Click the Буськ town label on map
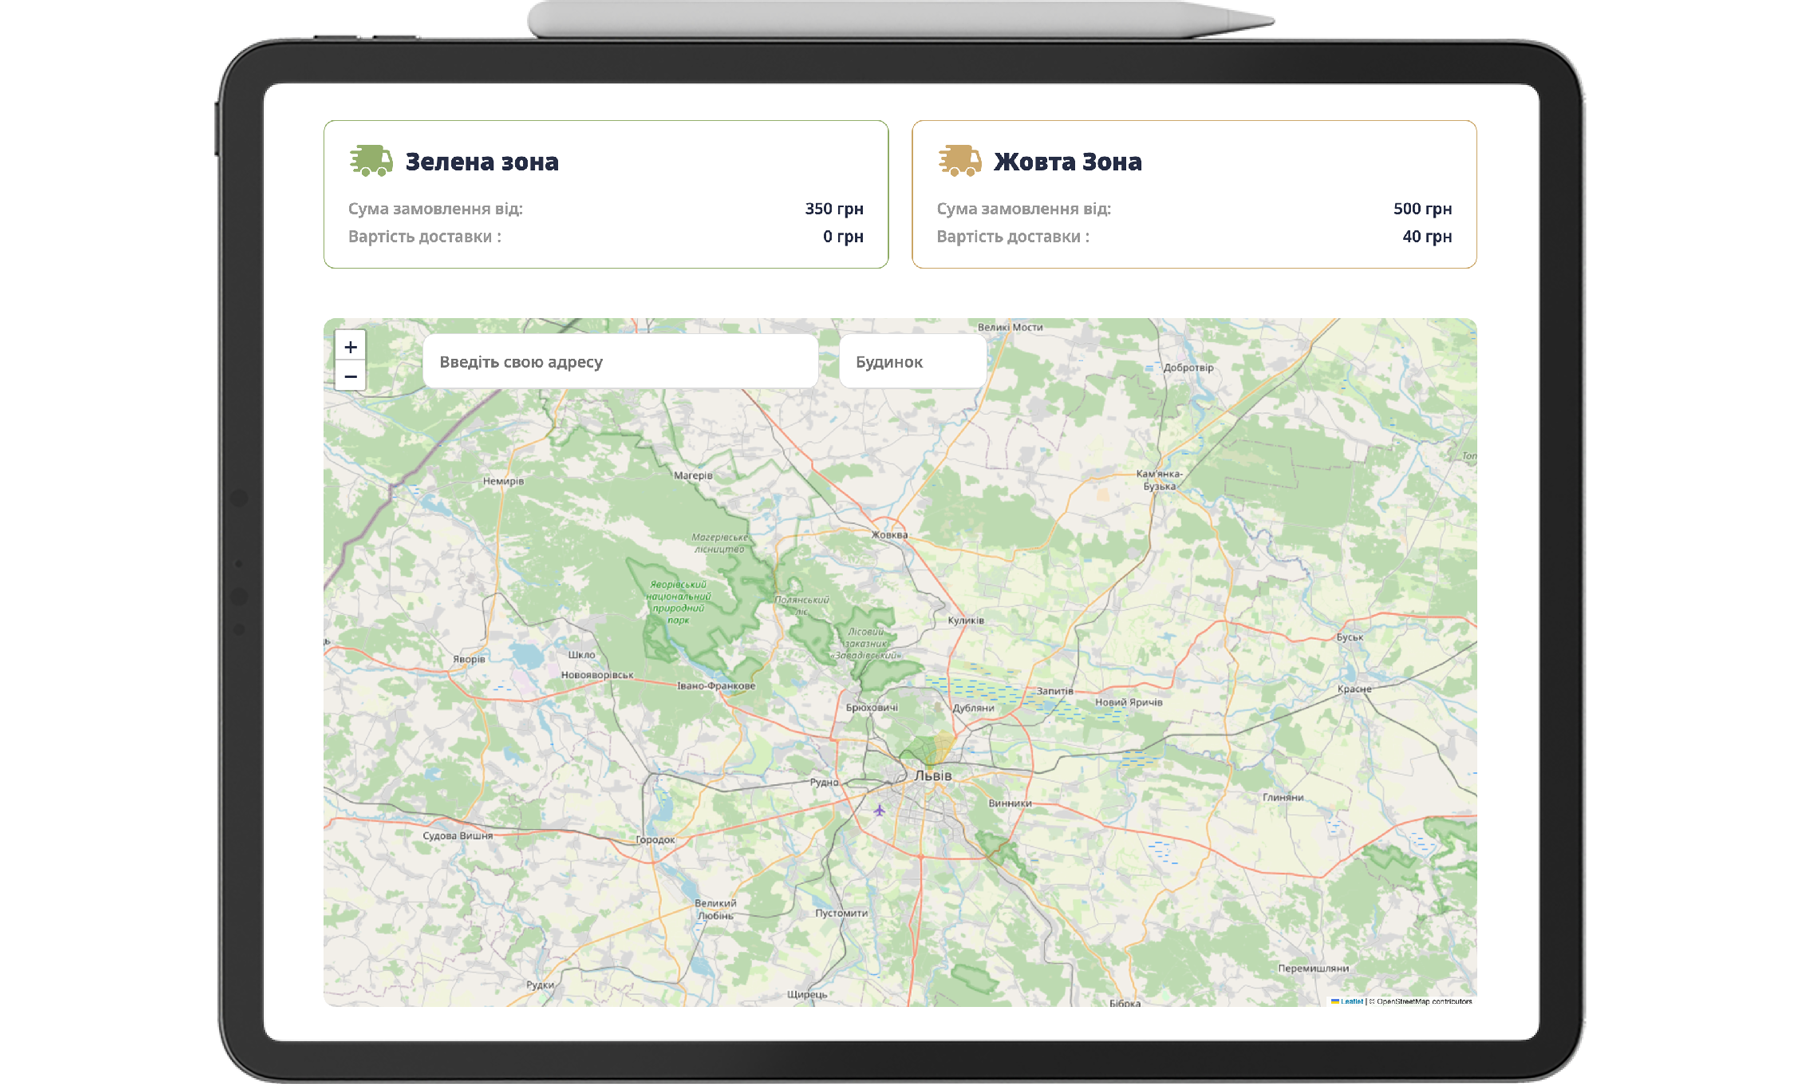Image resolution: width=1800 pixels, height=1084 pixels. click(1349, 637)
